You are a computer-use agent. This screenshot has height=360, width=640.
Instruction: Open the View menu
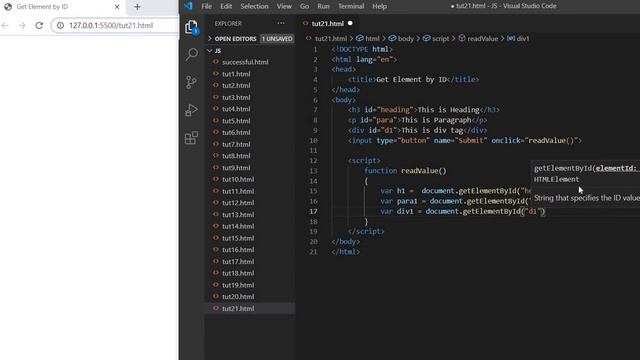[x=284, y=6]
